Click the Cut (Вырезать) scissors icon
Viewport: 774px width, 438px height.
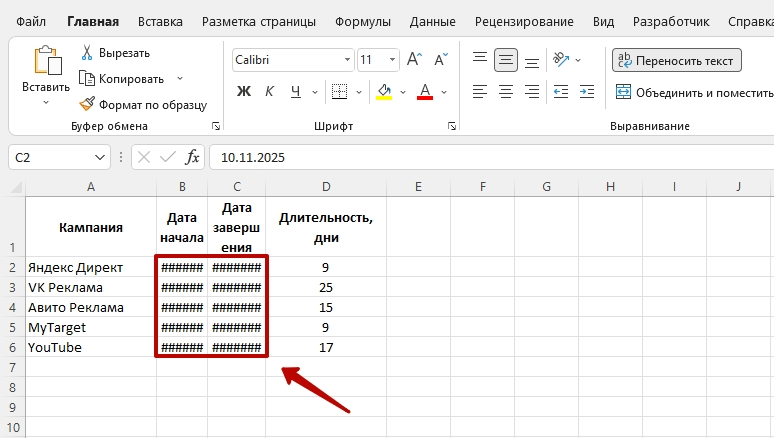pos(87,53)
